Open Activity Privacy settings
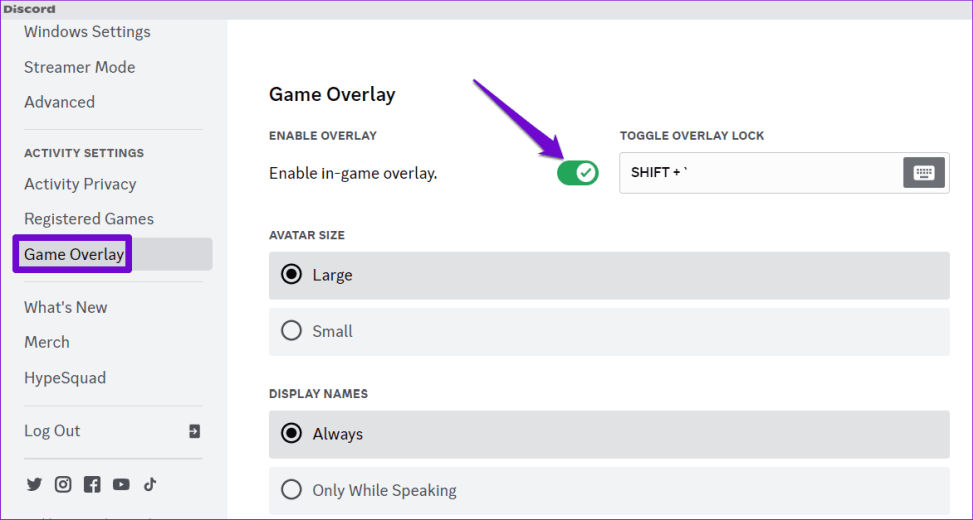This screenshot has height=520, width=973. point(80,184)
